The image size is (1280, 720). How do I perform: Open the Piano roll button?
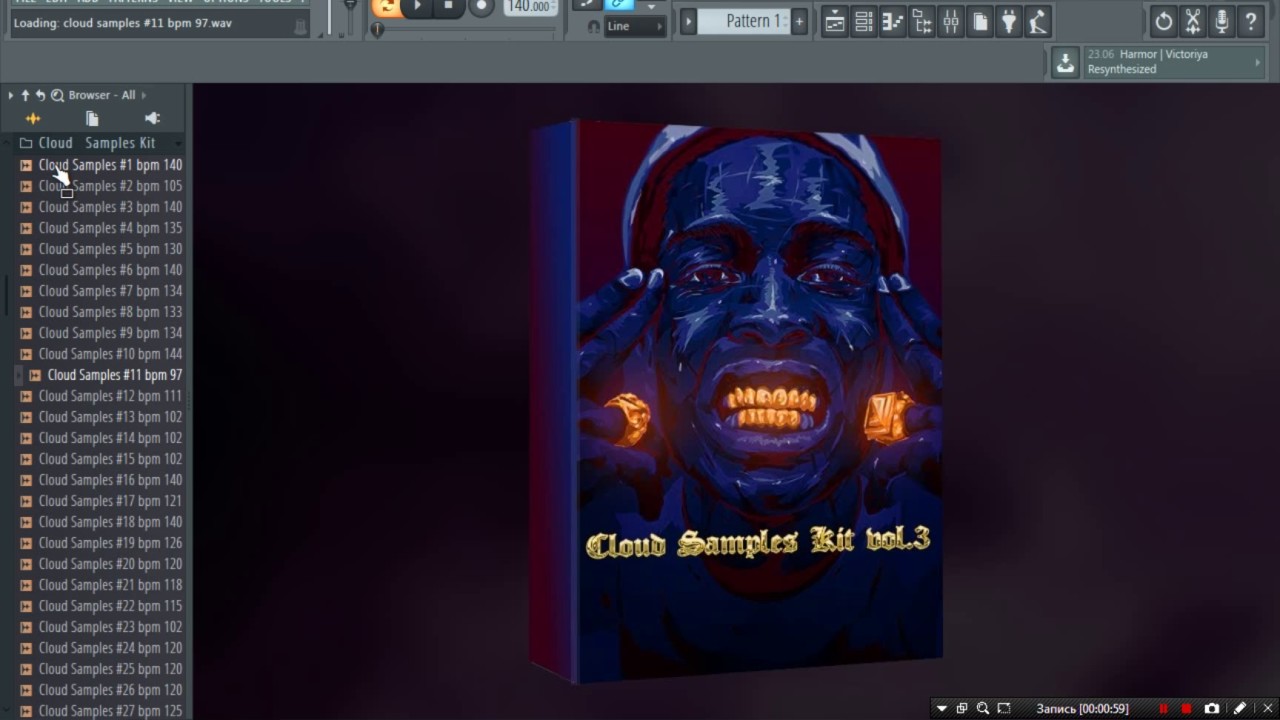point(893,21)
